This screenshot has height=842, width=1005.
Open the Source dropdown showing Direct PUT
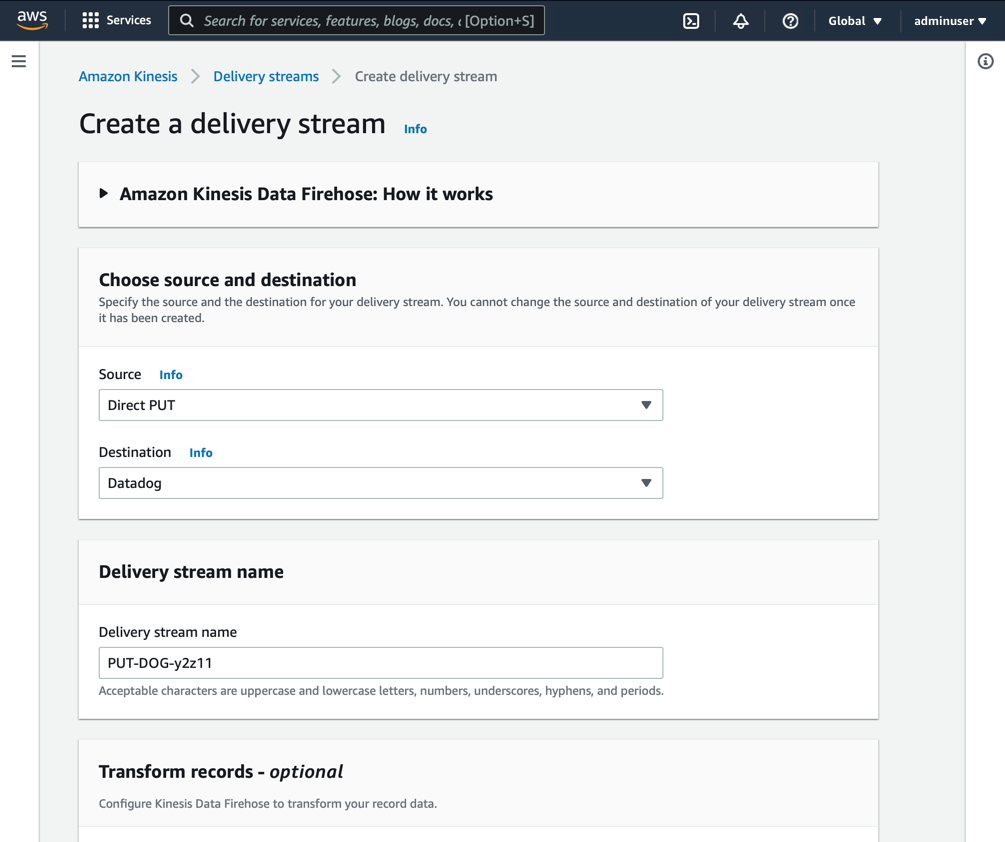[x=380, y=405]
